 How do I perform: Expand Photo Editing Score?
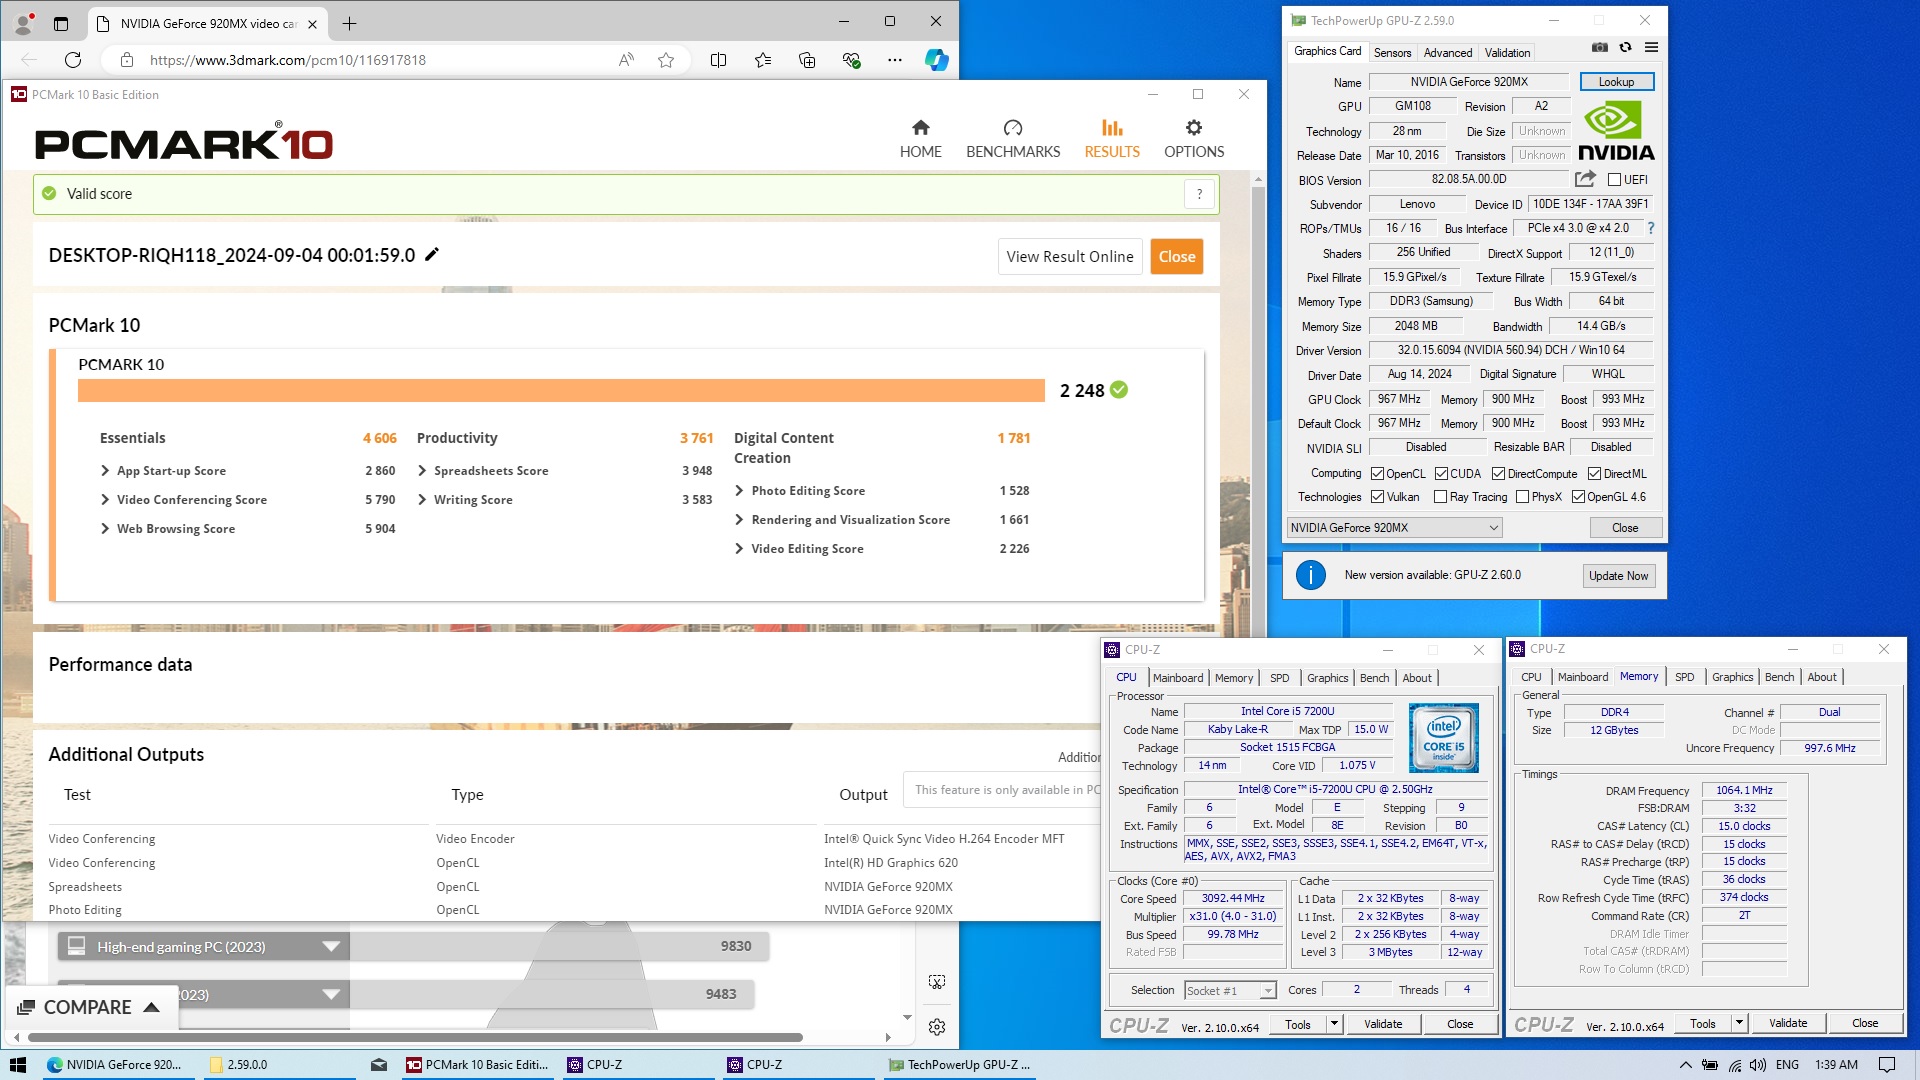tap(739, 491)
